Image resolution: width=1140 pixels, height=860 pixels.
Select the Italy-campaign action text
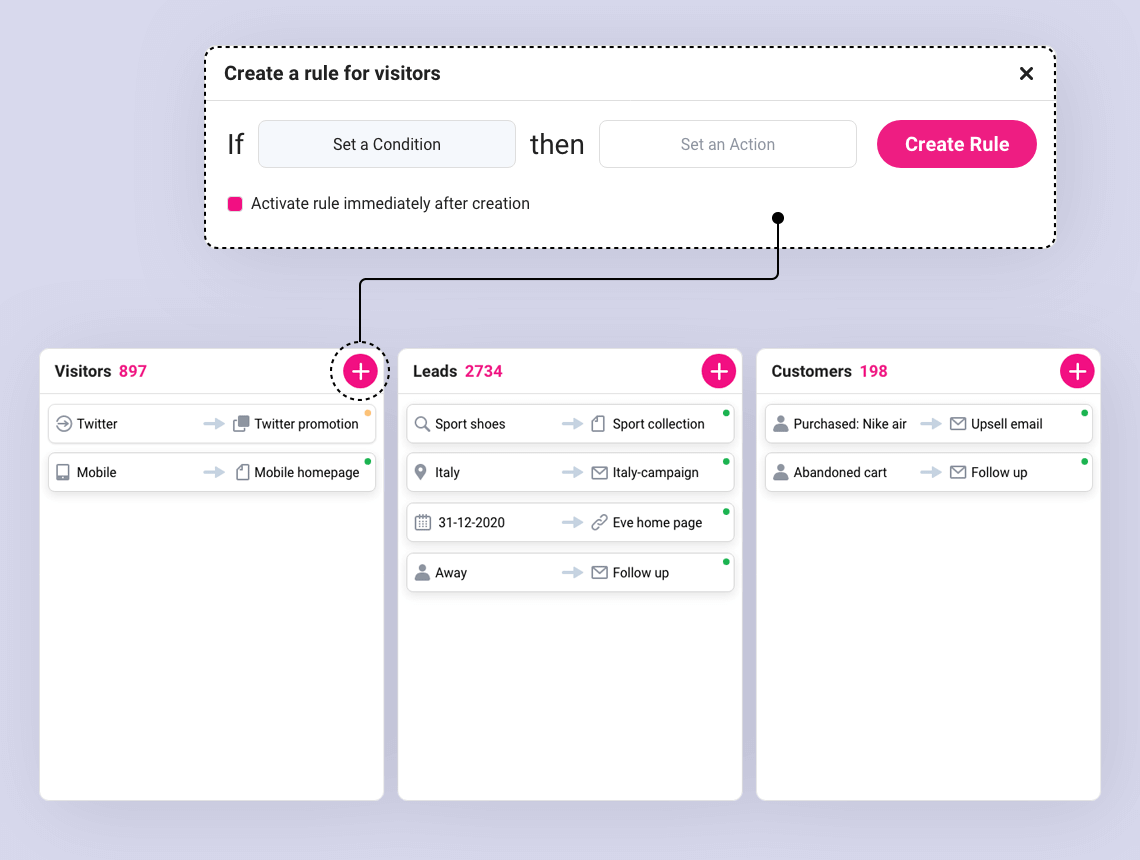coord(656,473)
